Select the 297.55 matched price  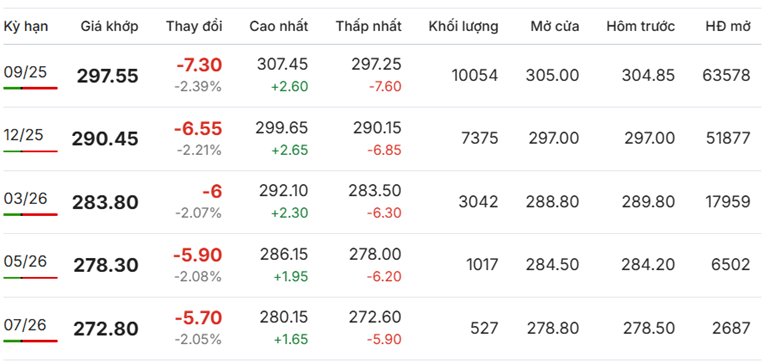coord(108,76)
